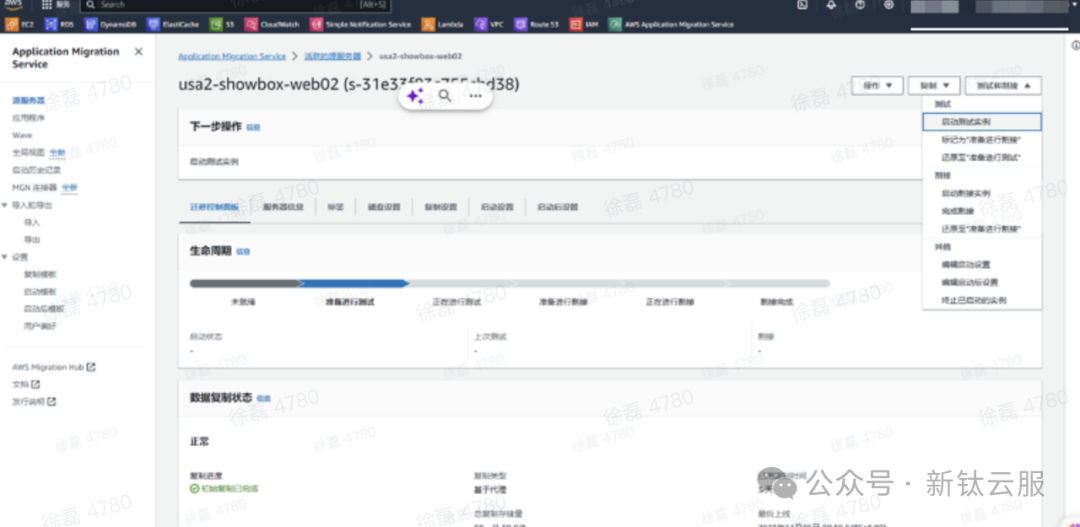
Task: Open the 复制 dropdown button
Action: click(934, 85)
